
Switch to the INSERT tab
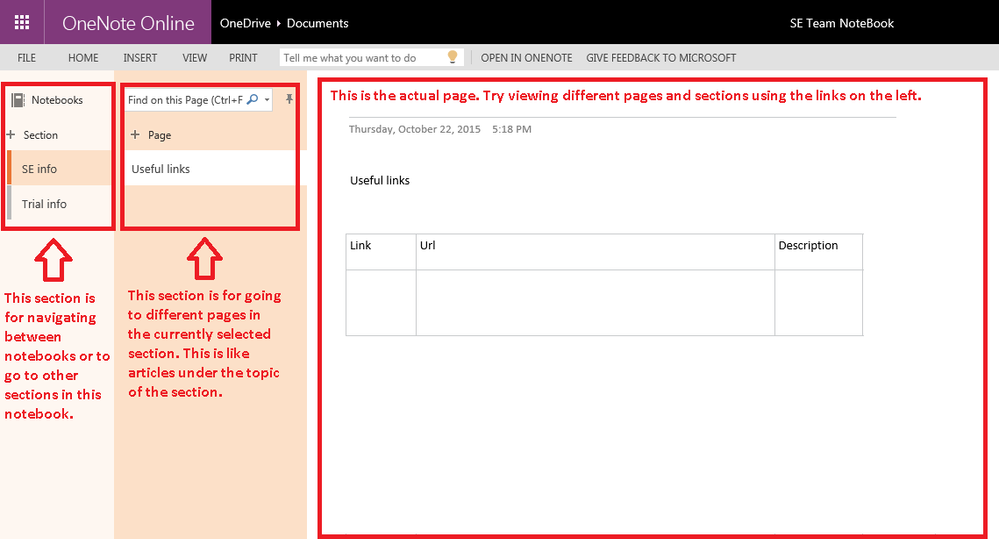click(140, 58)
